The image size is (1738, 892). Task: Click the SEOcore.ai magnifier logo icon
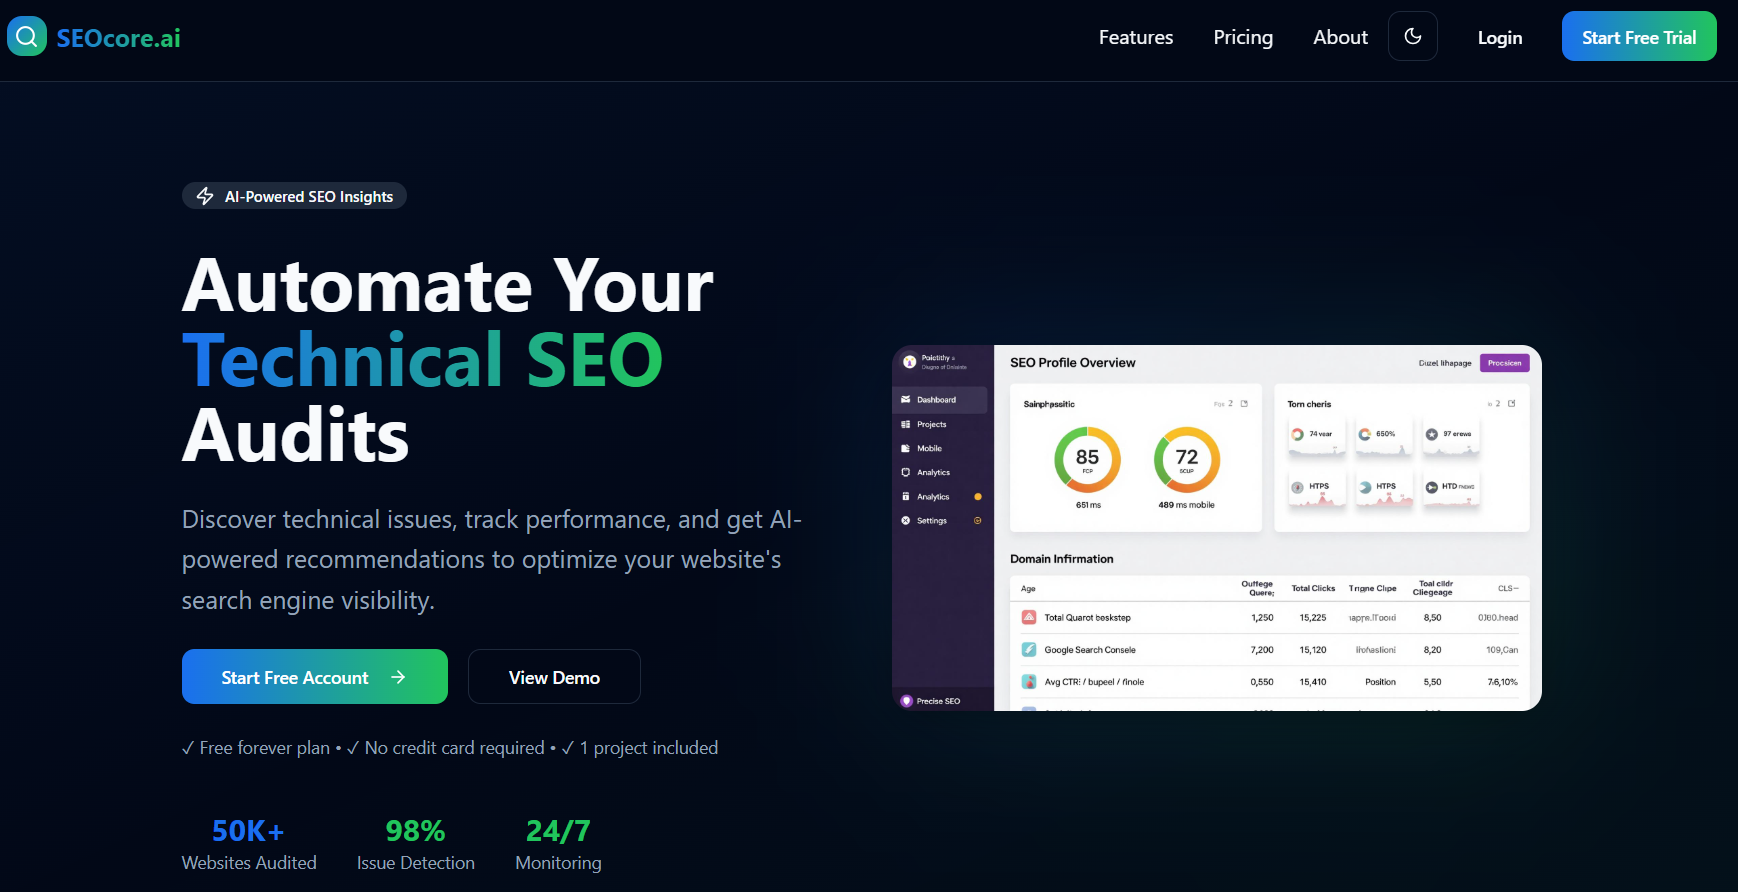27,37
